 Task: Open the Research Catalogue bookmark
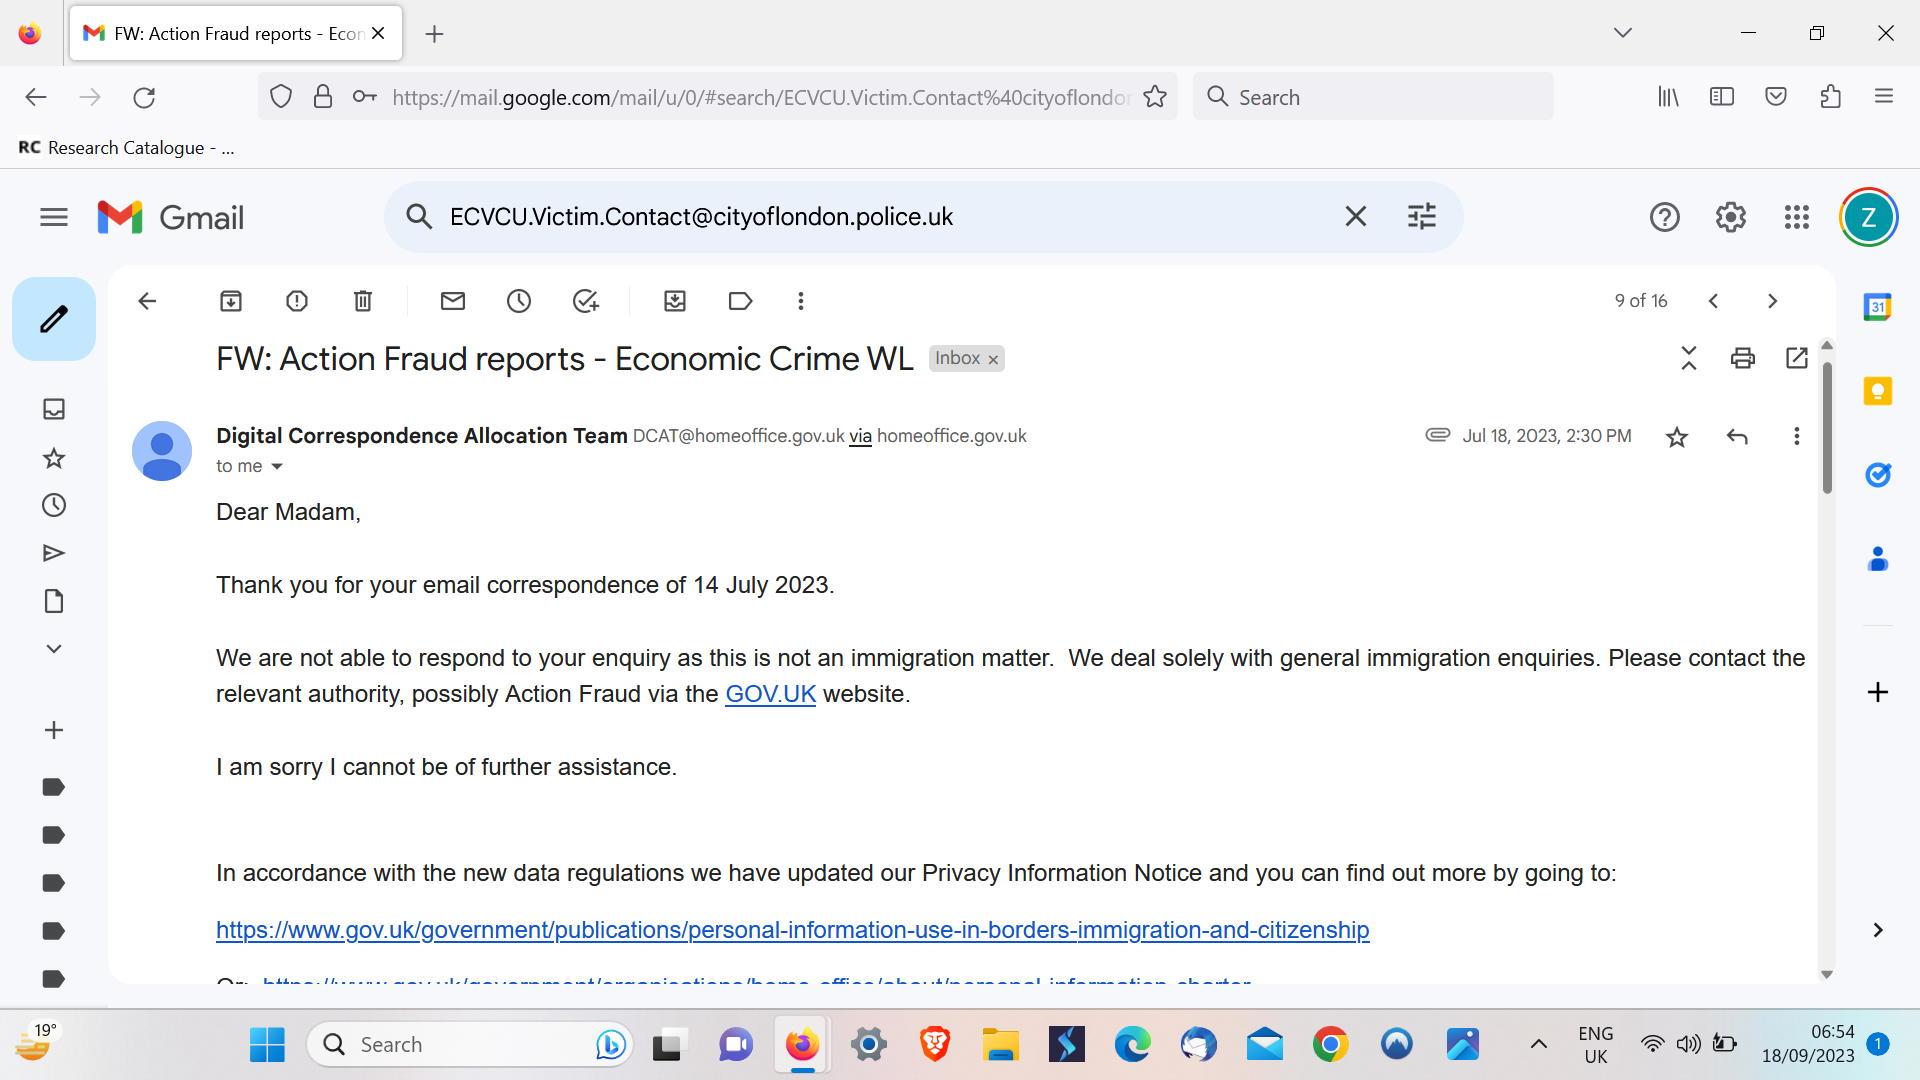(x=127, y=148)
